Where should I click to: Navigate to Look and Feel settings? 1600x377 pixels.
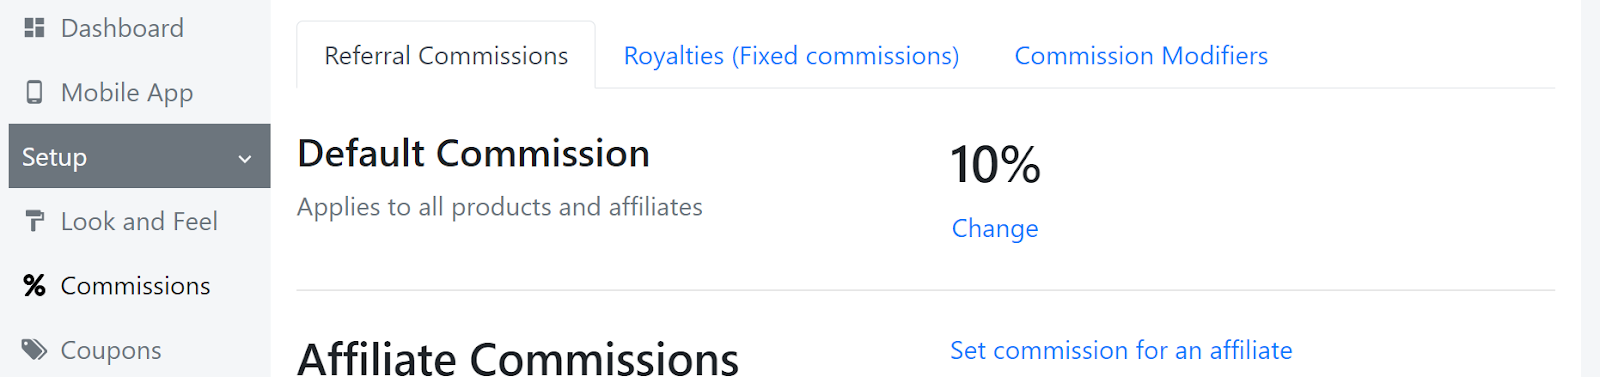pyautogui.click(x=139, y=221)
